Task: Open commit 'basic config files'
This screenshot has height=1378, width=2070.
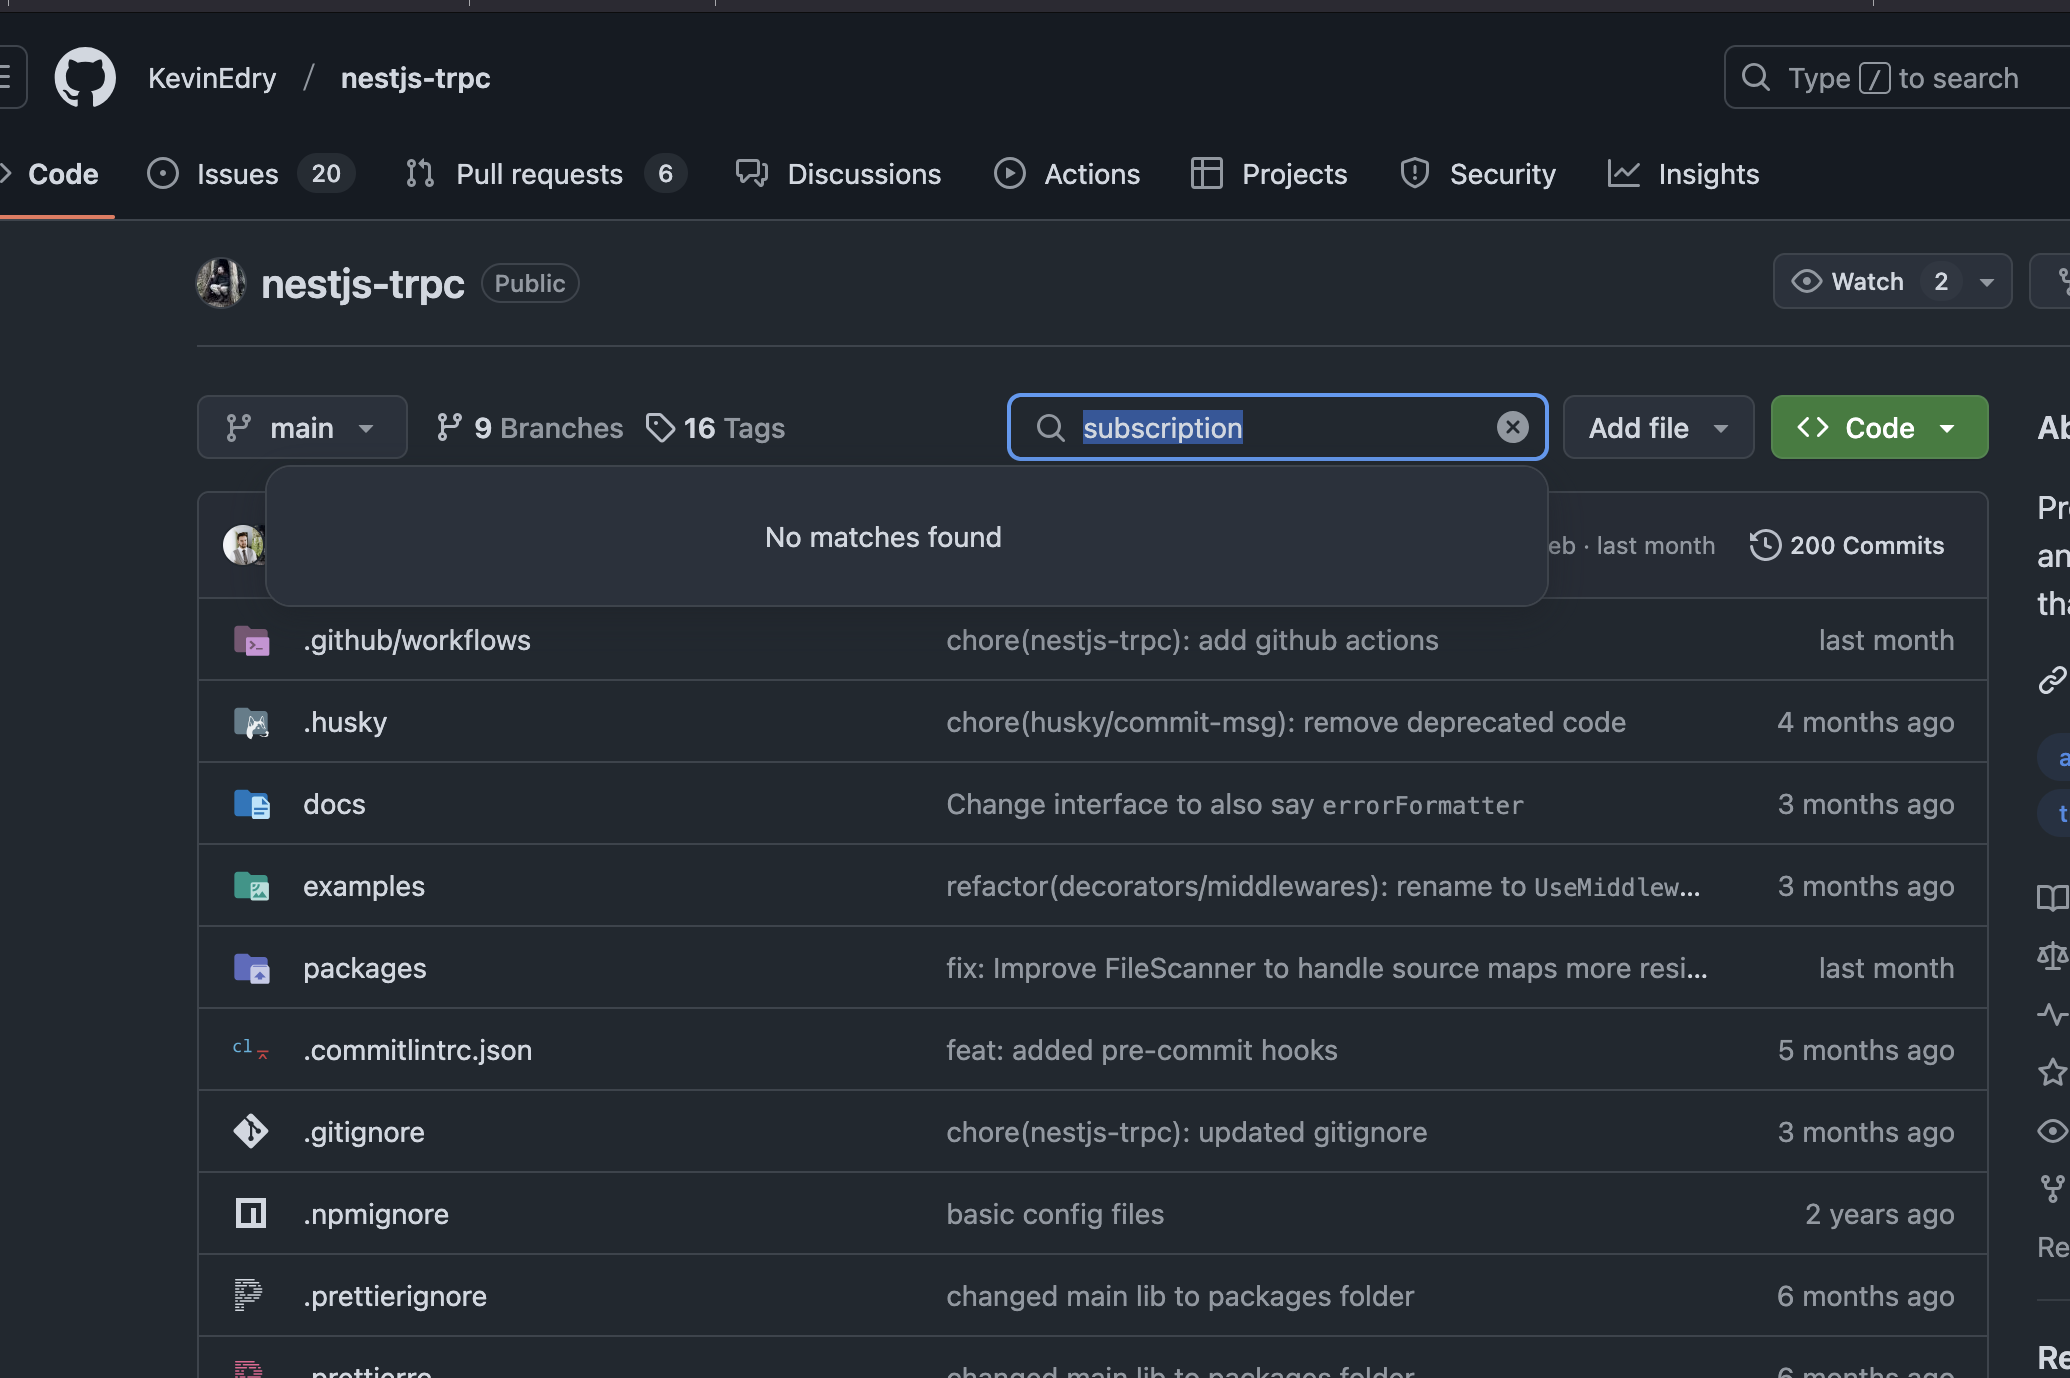Action: [1055, 1214]
